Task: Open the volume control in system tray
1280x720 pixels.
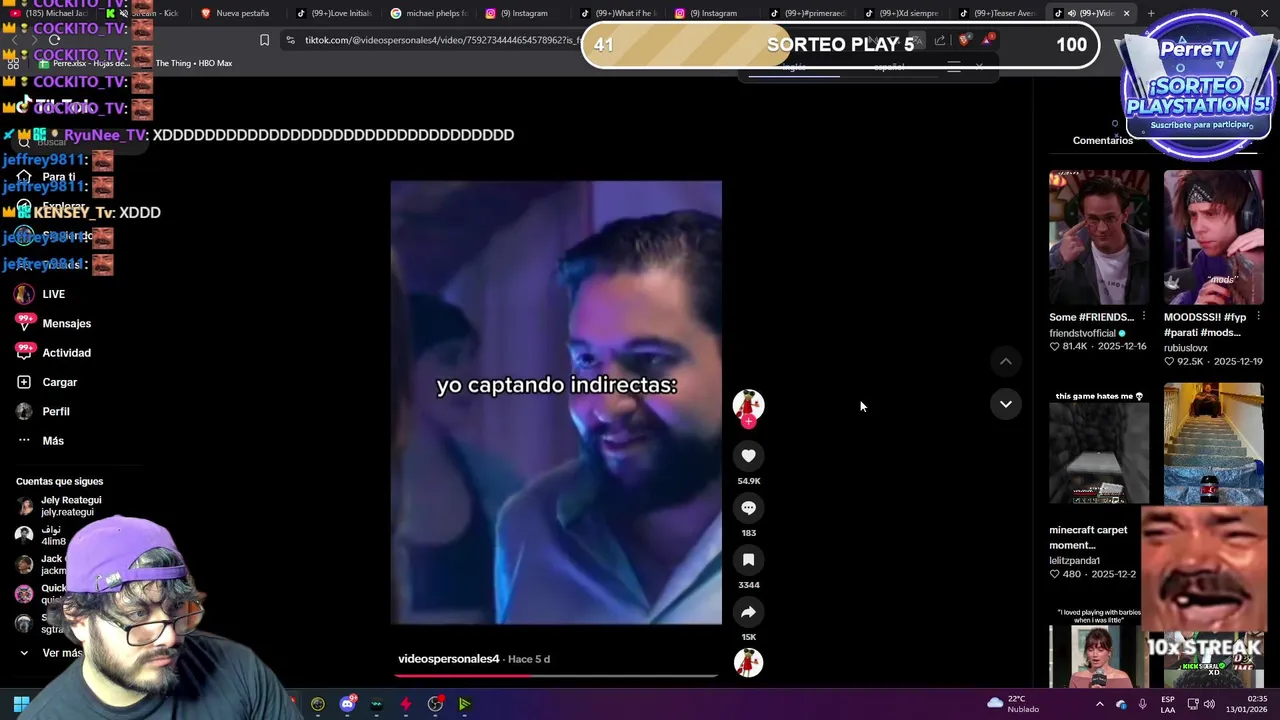Action: (x=1209, y=704)
